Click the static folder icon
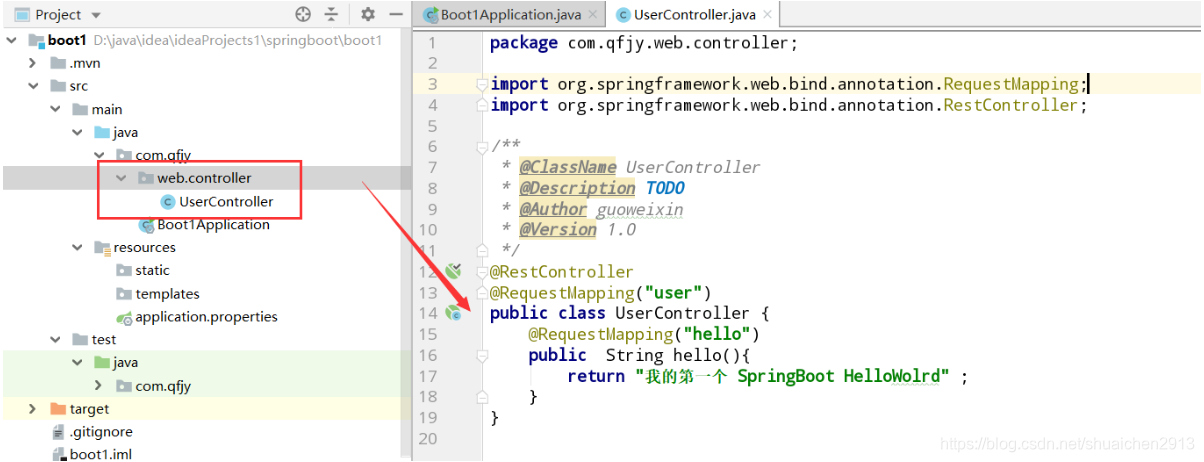This screenshot has height=462, width=1204. [124, 270]
